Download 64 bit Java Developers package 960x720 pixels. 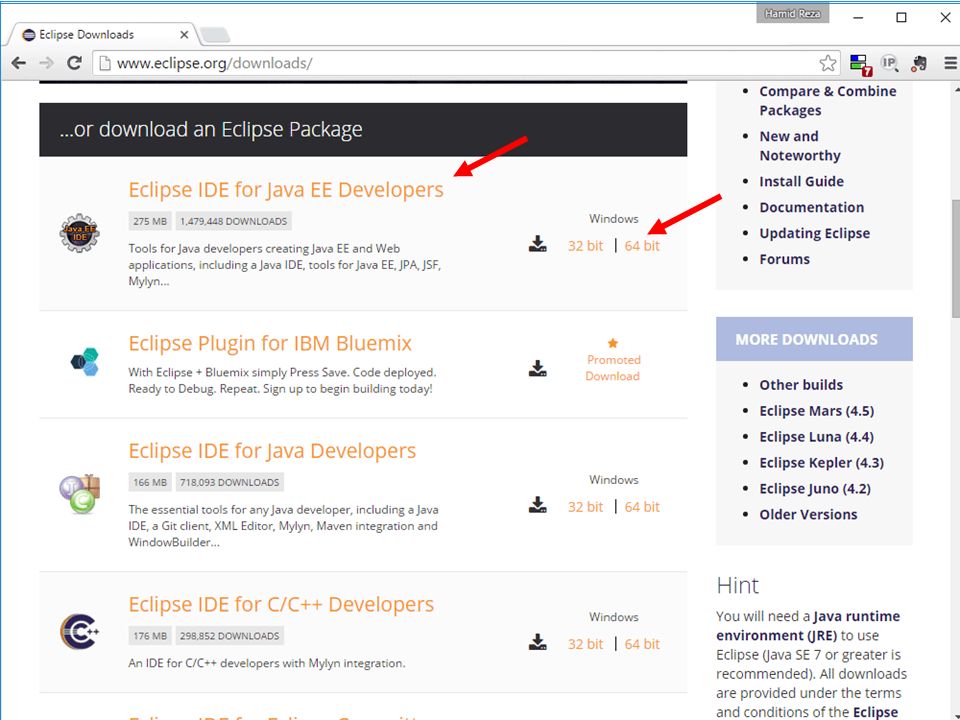coord(642,507)
